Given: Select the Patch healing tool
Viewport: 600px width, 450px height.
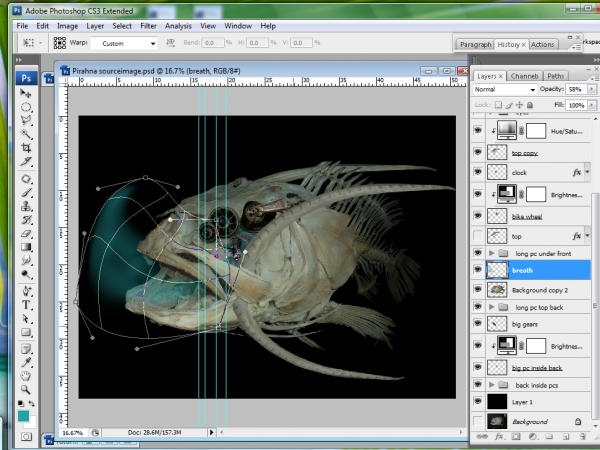Looking at the screenshot, I should (x=26, y=179).
